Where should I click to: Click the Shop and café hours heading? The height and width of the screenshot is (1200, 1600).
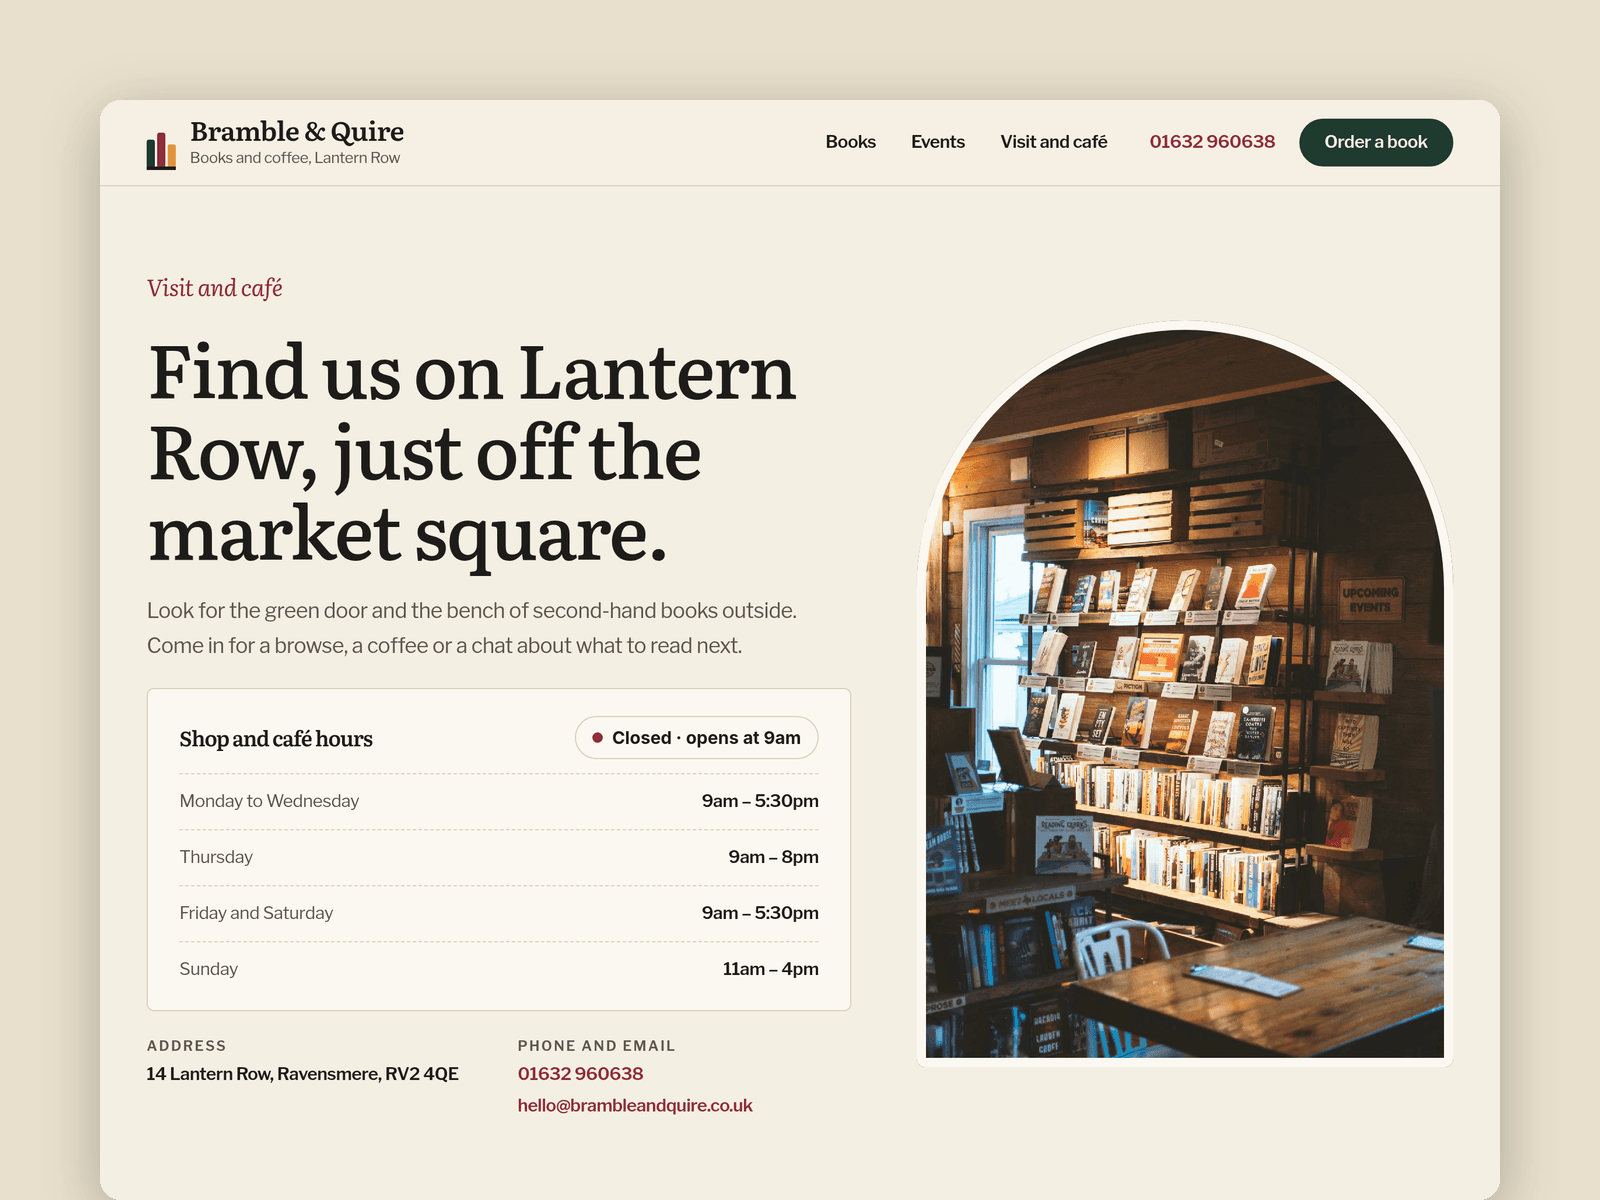coord(276,739)
